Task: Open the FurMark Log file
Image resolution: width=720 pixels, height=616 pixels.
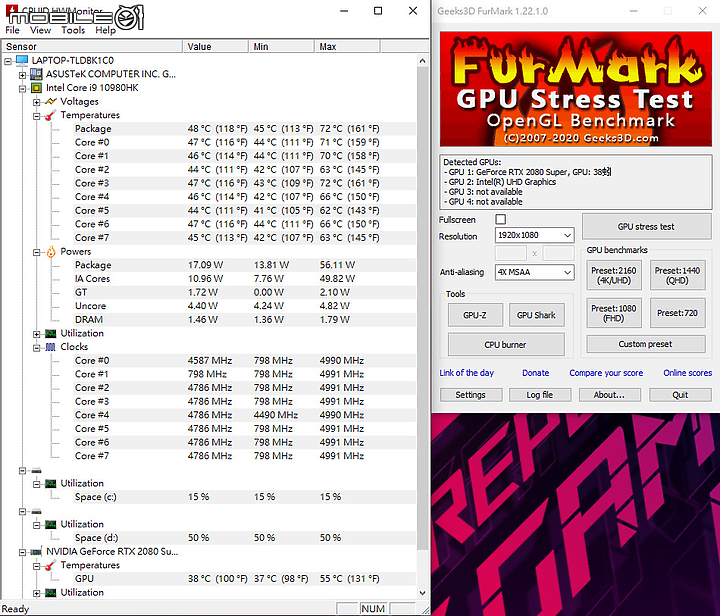Action: tap(540, 395)
